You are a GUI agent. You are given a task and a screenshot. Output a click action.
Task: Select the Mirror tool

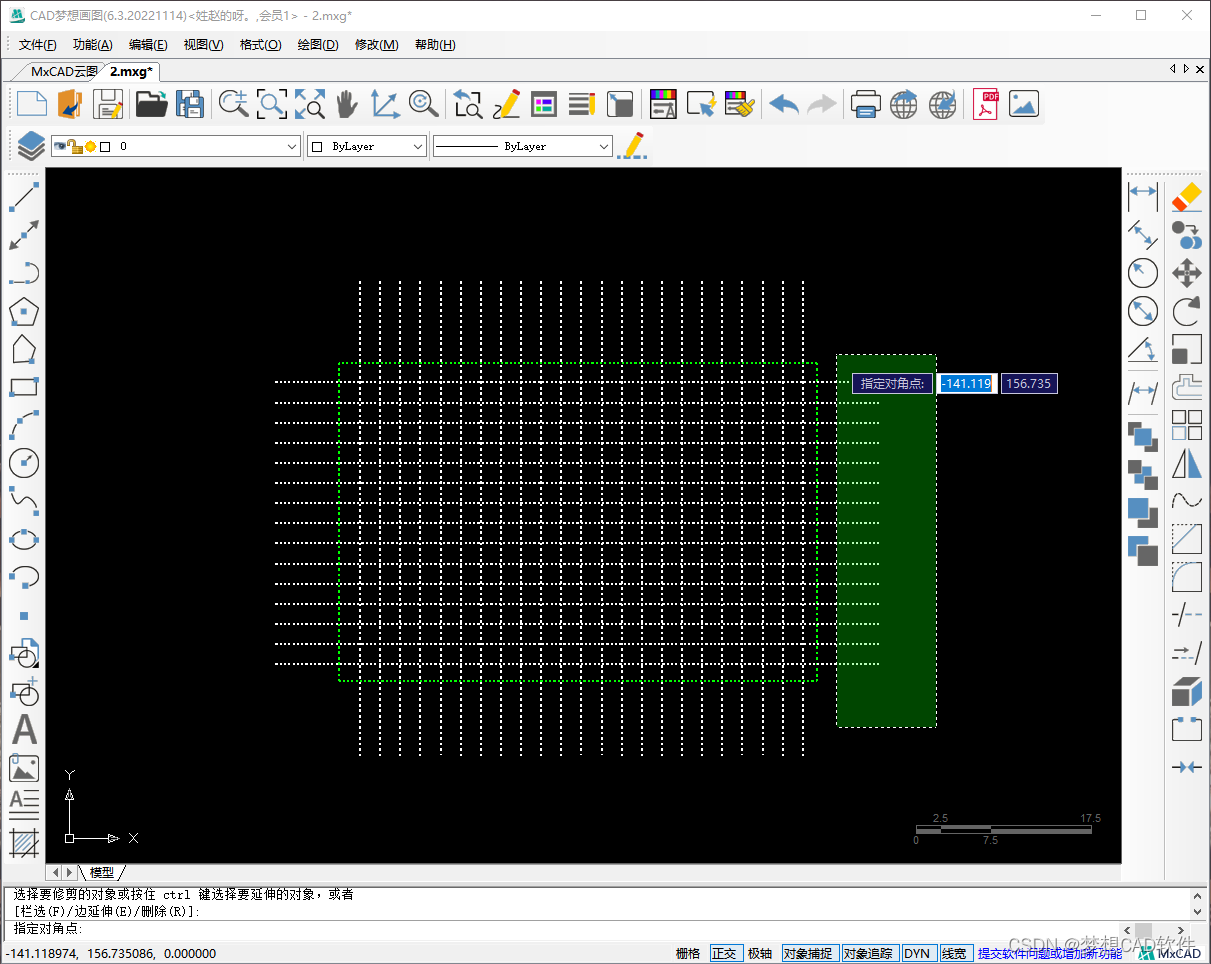coord(1186,463)
